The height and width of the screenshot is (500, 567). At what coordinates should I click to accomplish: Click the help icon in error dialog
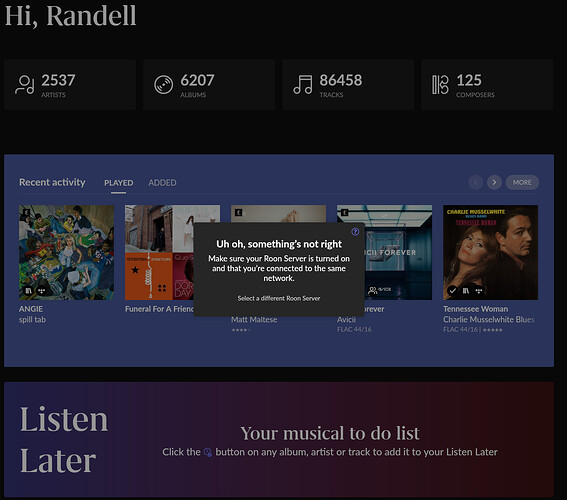point(355,232)
